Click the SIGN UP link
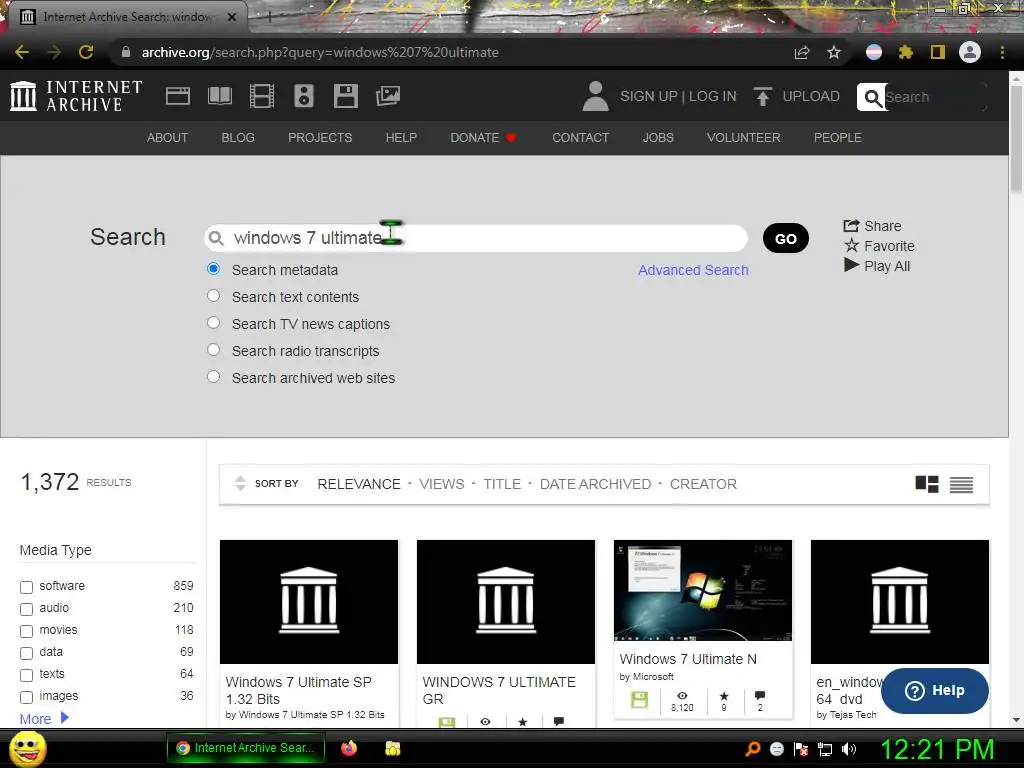1024x768 pixels. 648,96
